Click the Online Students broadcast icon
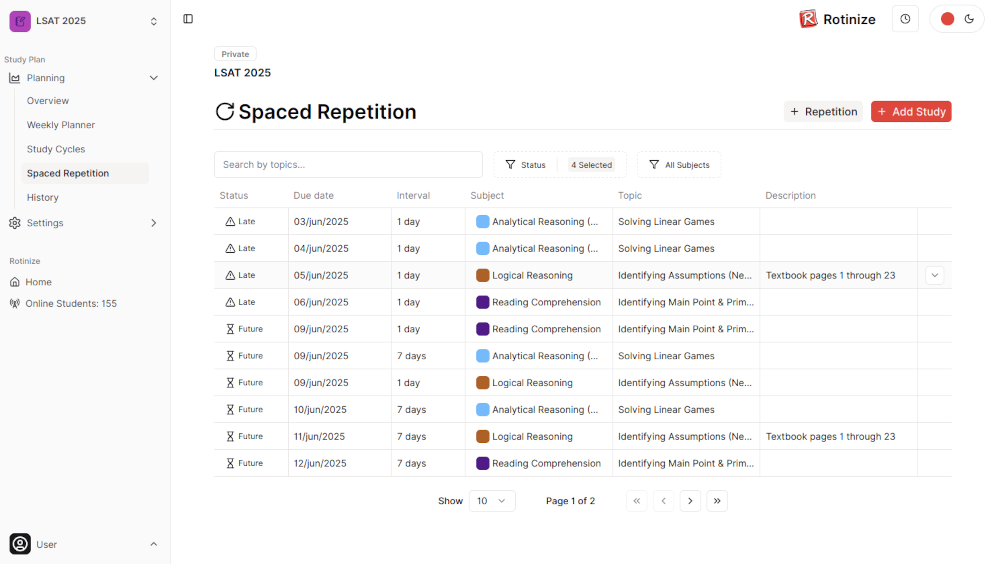992x564 pixels. (15, 303)
